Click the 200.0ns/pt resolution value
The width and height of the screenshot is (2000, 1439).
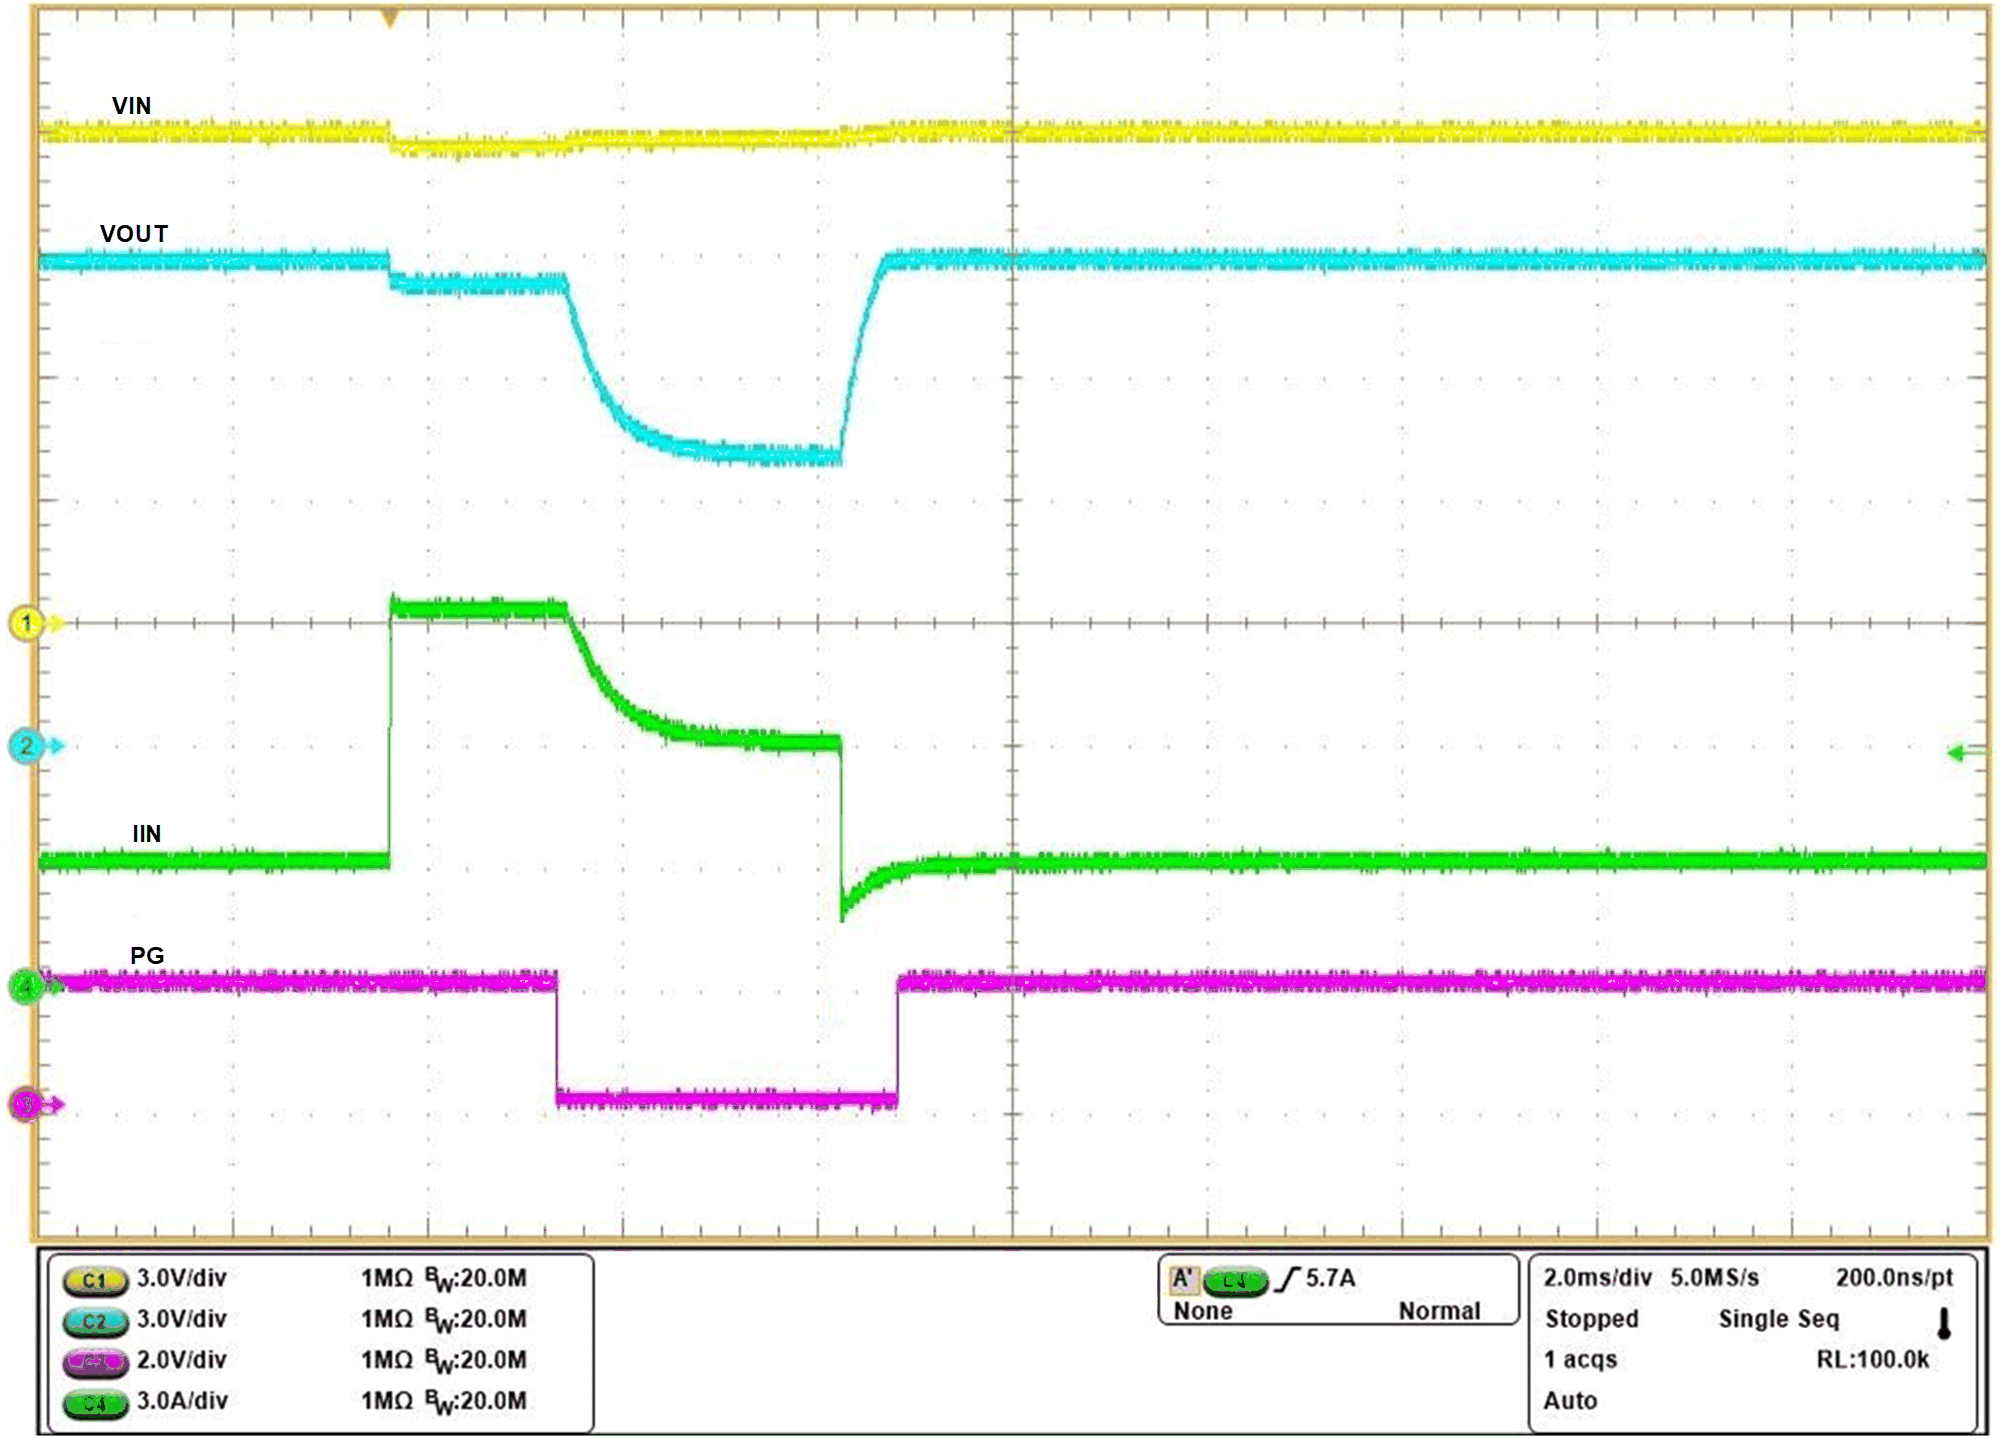1894,1277
